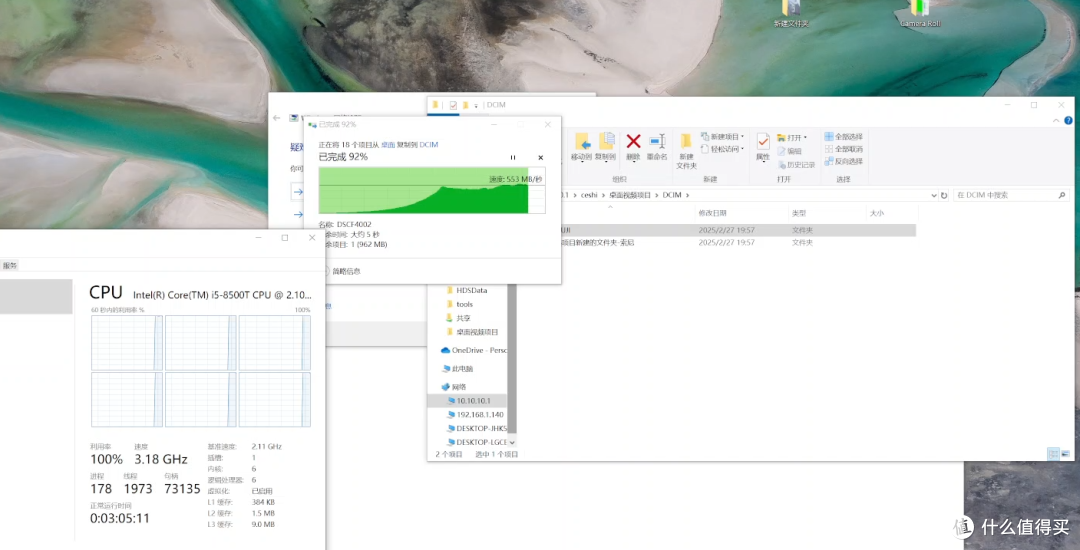The image size is (1080, 550).
Task: Pause the file copy operation
Action: [512, 158]
